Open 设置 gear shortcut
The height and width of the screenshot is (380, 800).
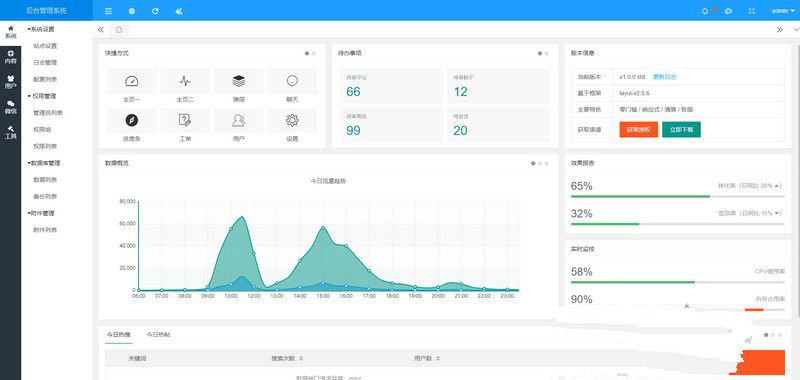point(292,126)
